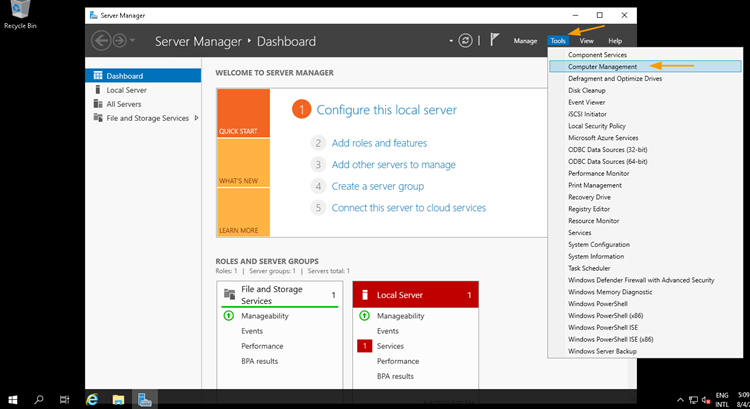Viewport: 750px width, 409px height.
Task: Select Component Services from Tools menu
Action: pyautogui.click(x=597, y=55)
